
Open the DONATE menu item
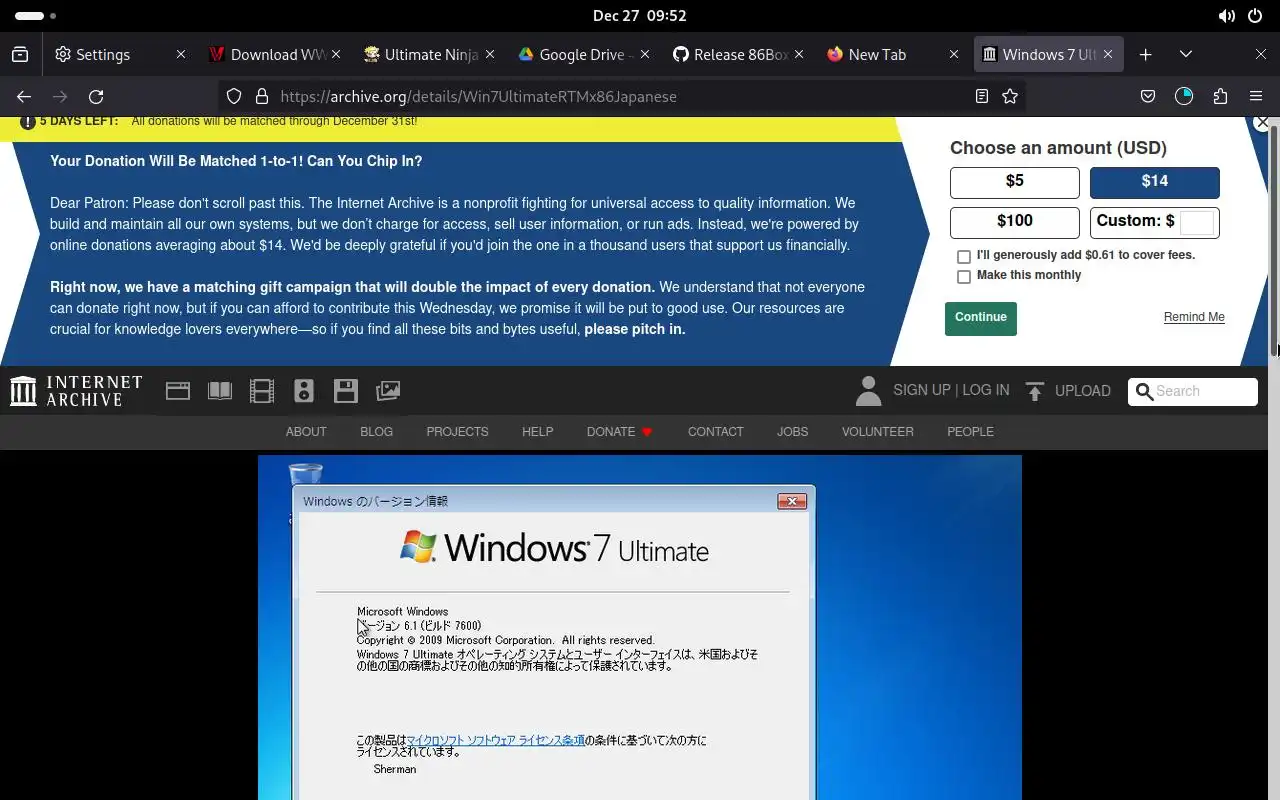click(x=619, y=432)
